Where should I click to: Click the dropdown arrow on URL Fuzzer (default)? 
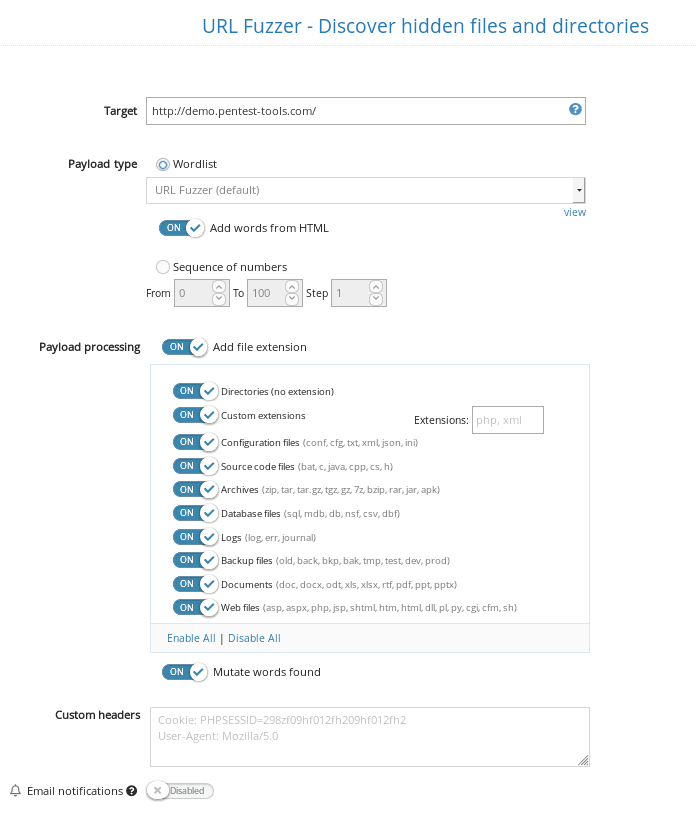[x=578, y=189]
